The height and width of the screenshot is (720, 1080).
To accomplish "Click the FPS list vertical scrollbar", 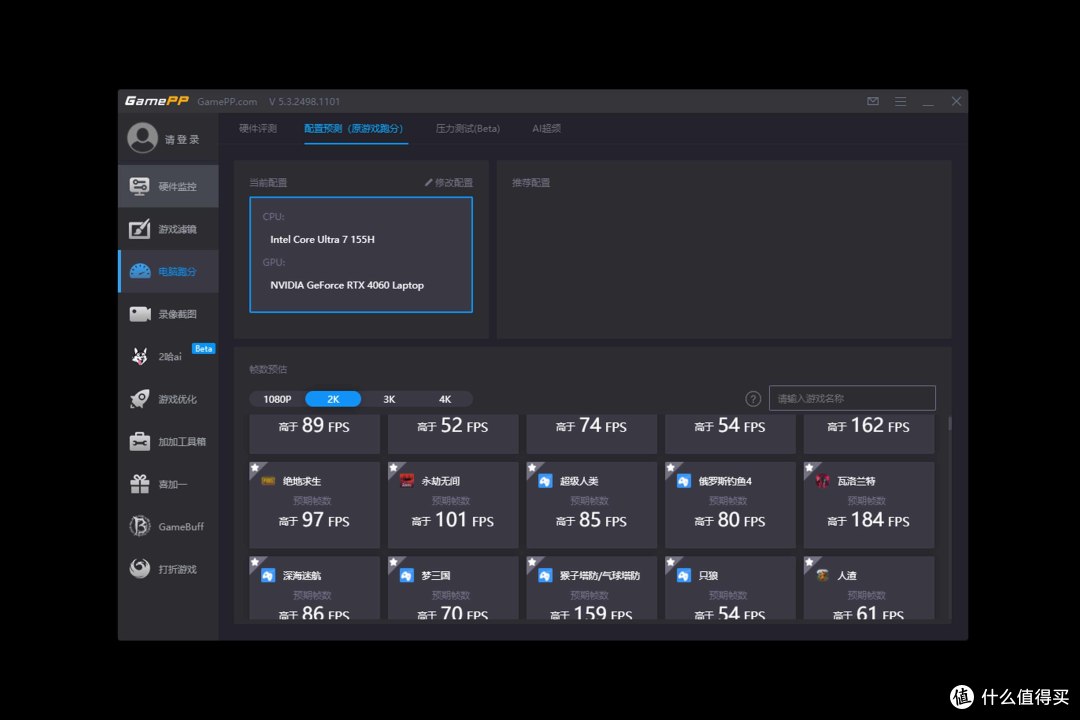I will point(950,423).
